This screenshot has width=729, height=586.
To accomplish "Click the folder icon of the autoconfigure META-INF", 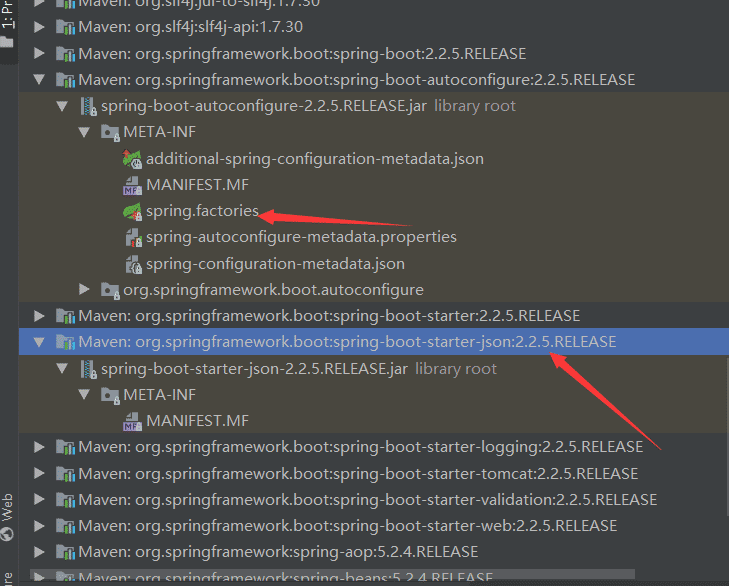I will pos(110,133).
